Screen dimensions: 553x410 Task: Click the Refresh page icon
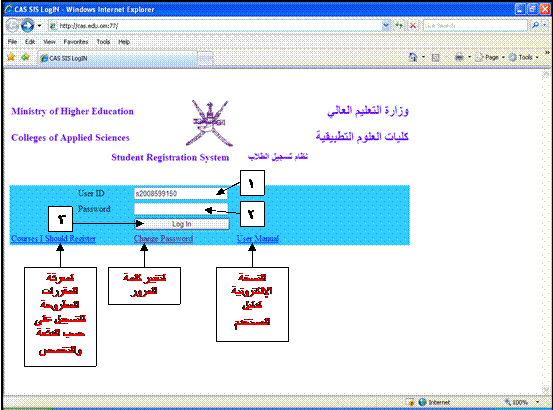coord(399,26)
